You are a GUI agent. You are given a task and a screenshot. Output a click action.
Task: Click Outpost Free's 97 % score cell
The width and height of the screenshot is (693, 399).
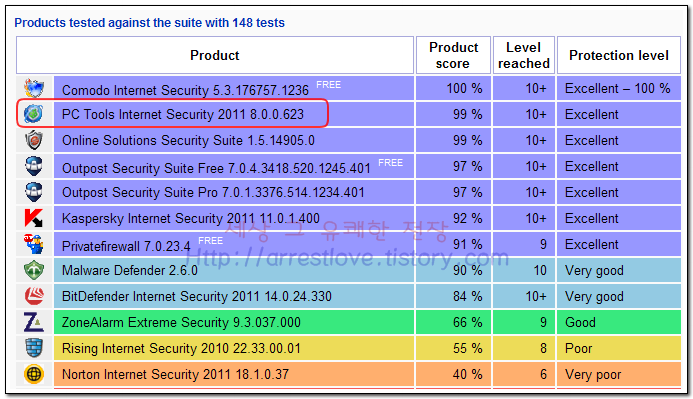coord(453,167)
